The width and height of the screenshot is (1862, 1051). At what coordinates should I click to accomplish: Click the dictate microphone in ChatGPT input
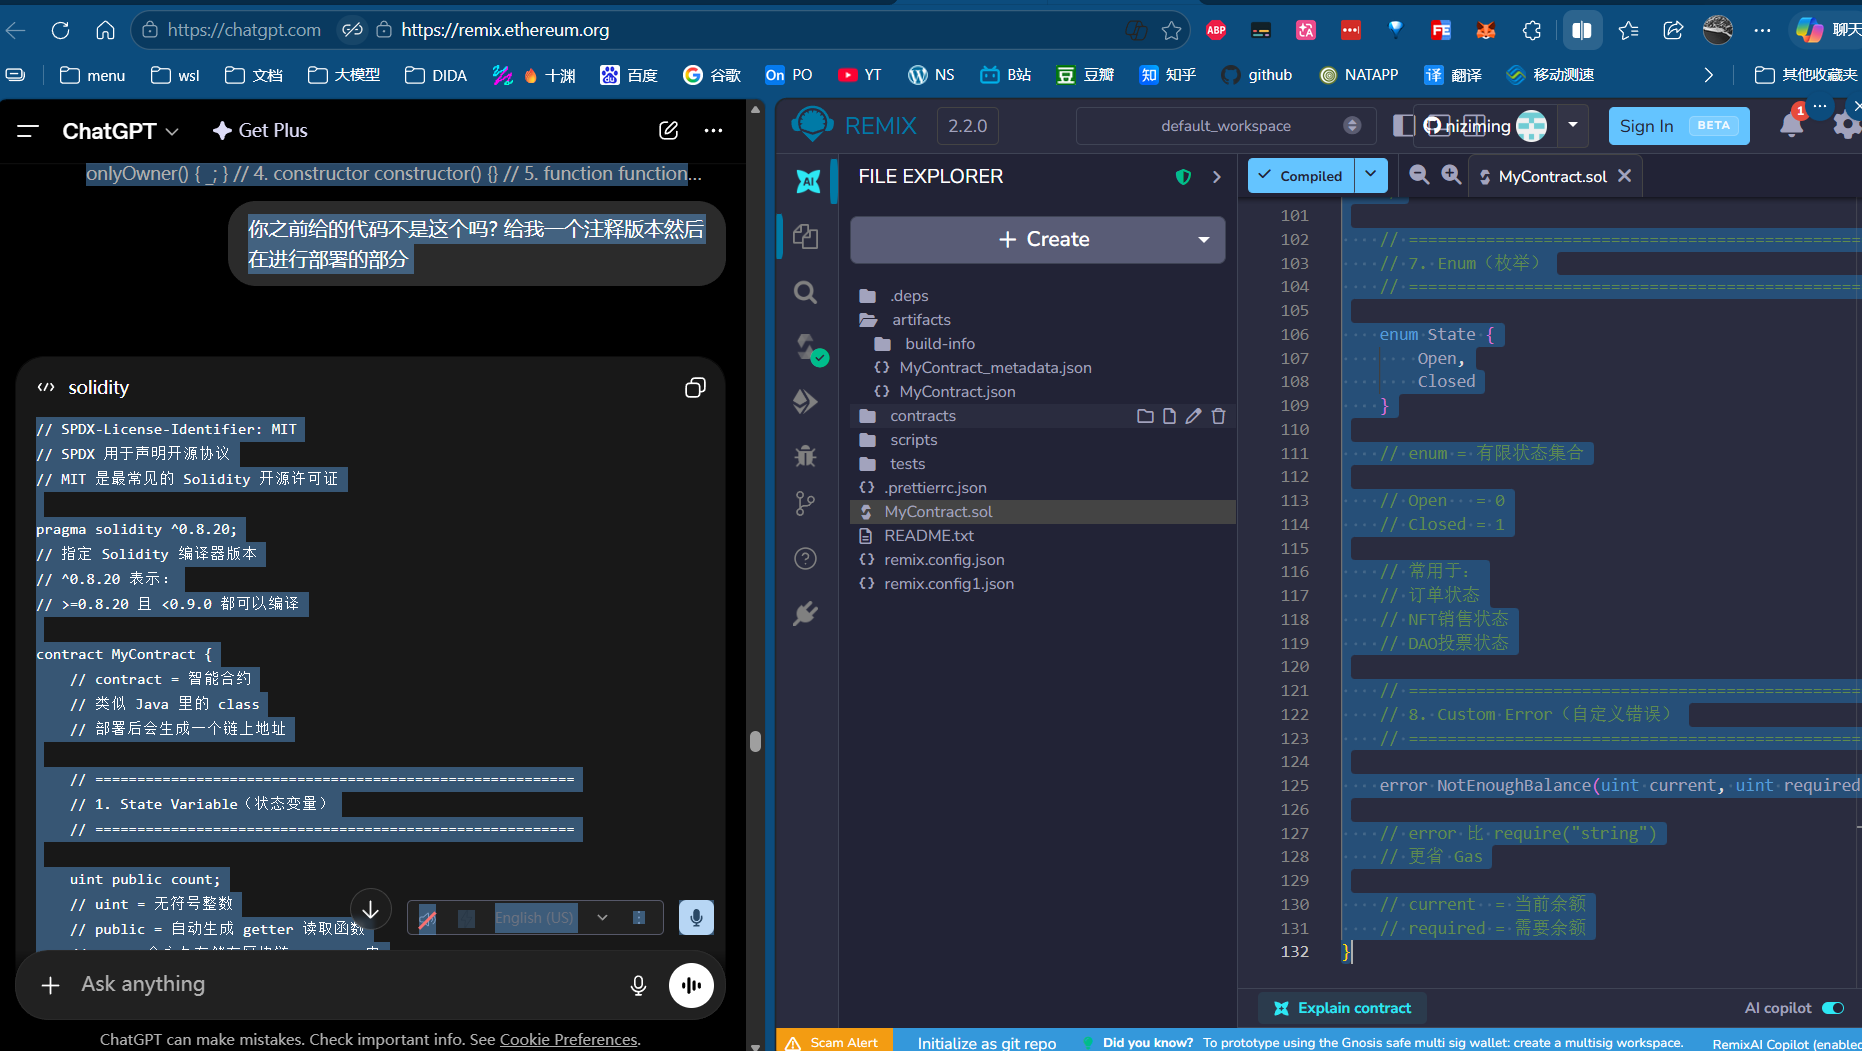638,985
